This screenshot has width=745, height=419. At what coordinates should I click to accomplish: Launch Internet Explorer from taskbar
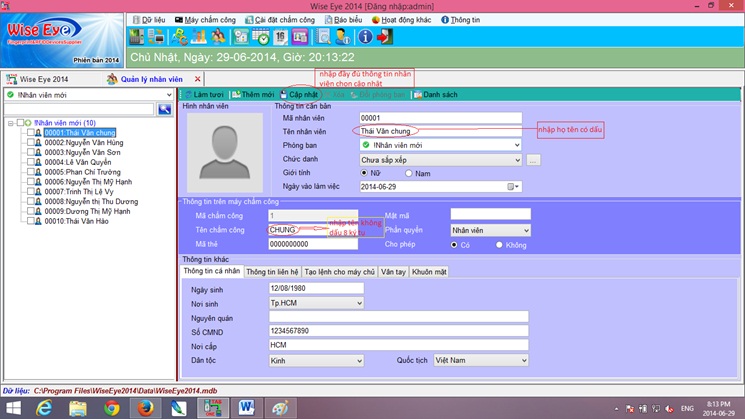click(44, 408)
